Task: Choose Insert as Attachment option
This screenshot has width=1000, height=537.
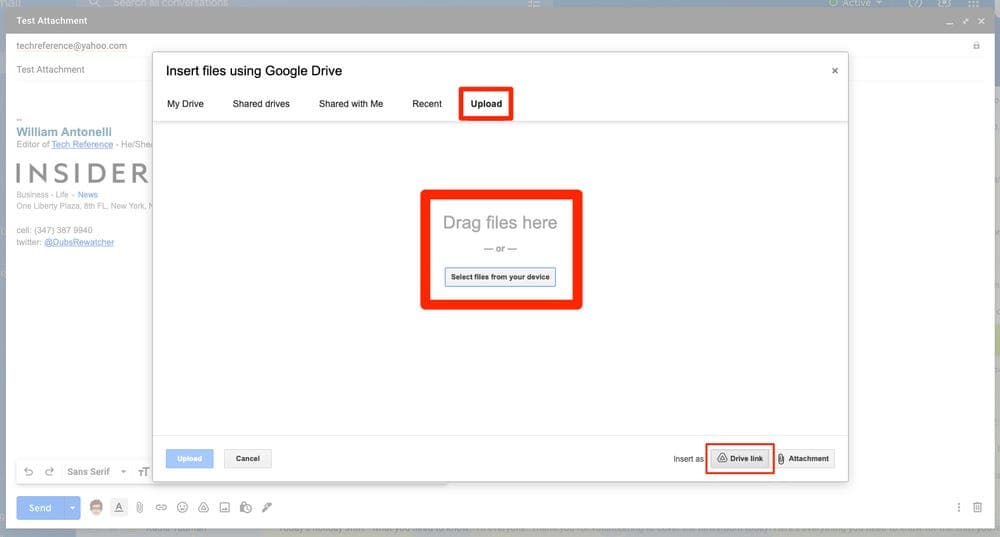Action: [803, 459]
